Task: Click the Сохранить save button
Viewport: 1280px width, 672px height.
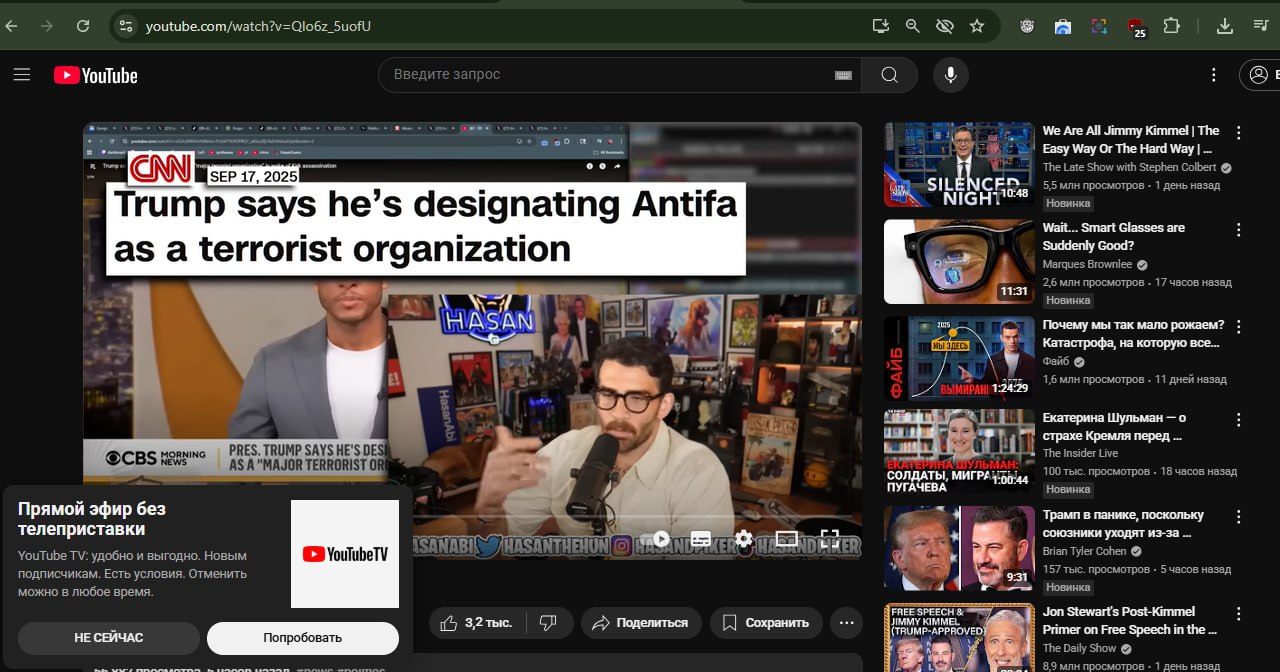Action: coord(766,623)
